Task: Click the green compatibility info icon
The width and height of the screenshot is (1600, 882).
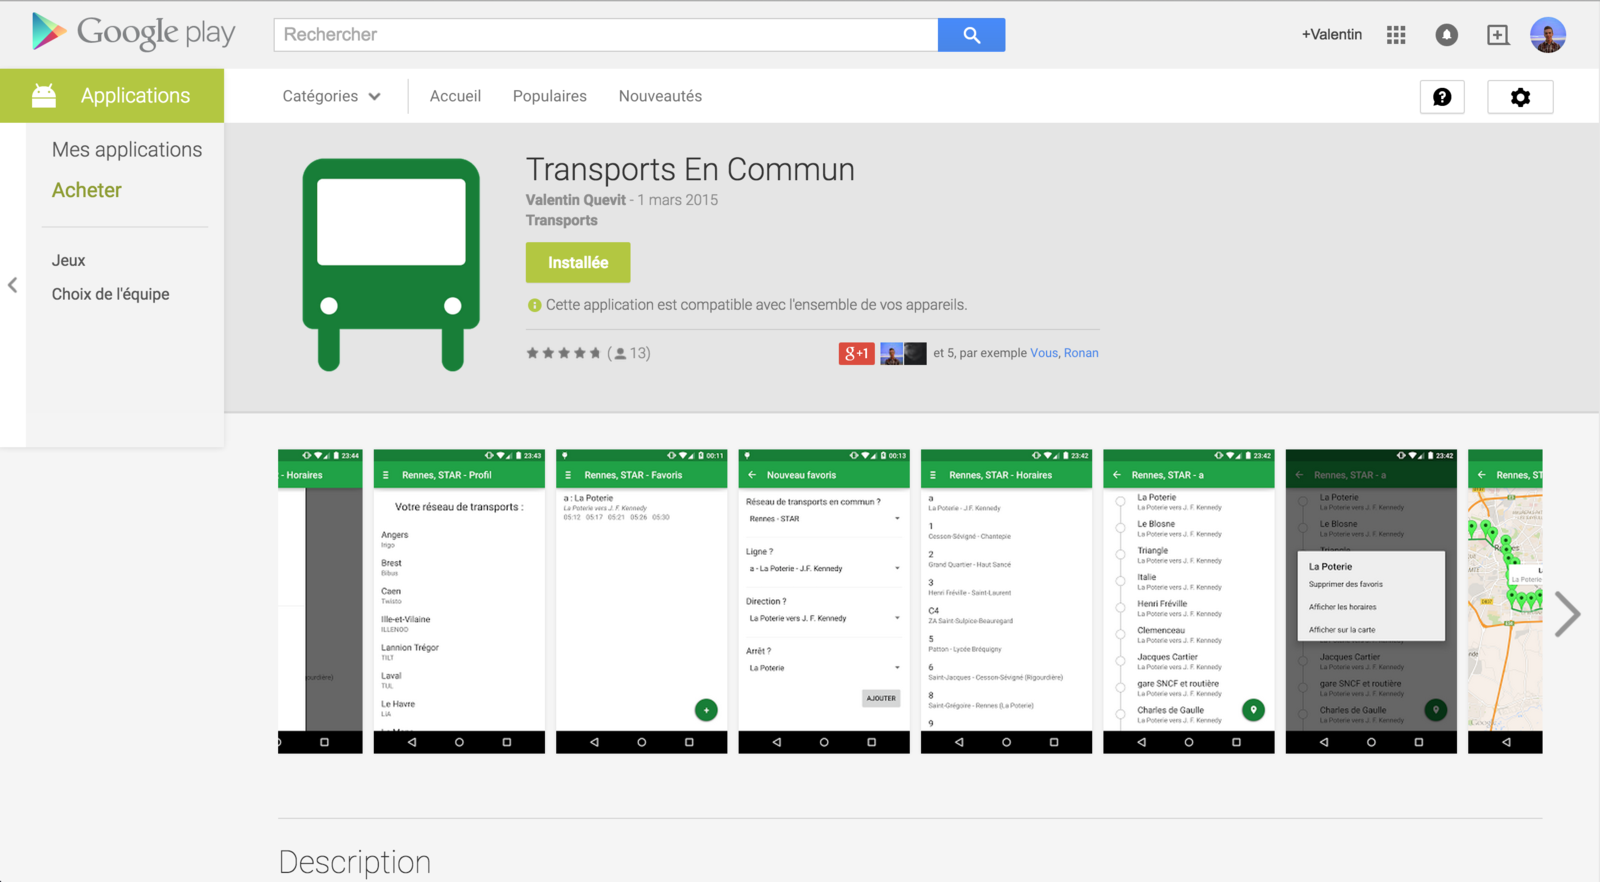Action: point(534,305)
